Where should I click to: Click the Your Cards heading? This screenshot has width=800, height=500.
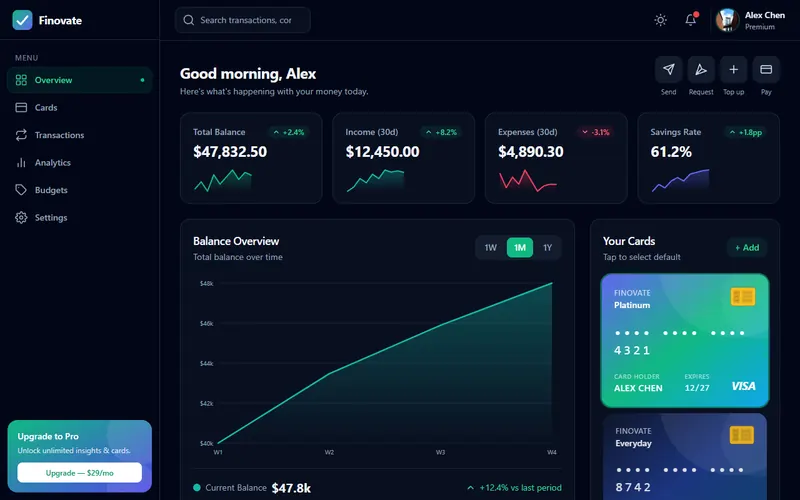click(629, 241)
